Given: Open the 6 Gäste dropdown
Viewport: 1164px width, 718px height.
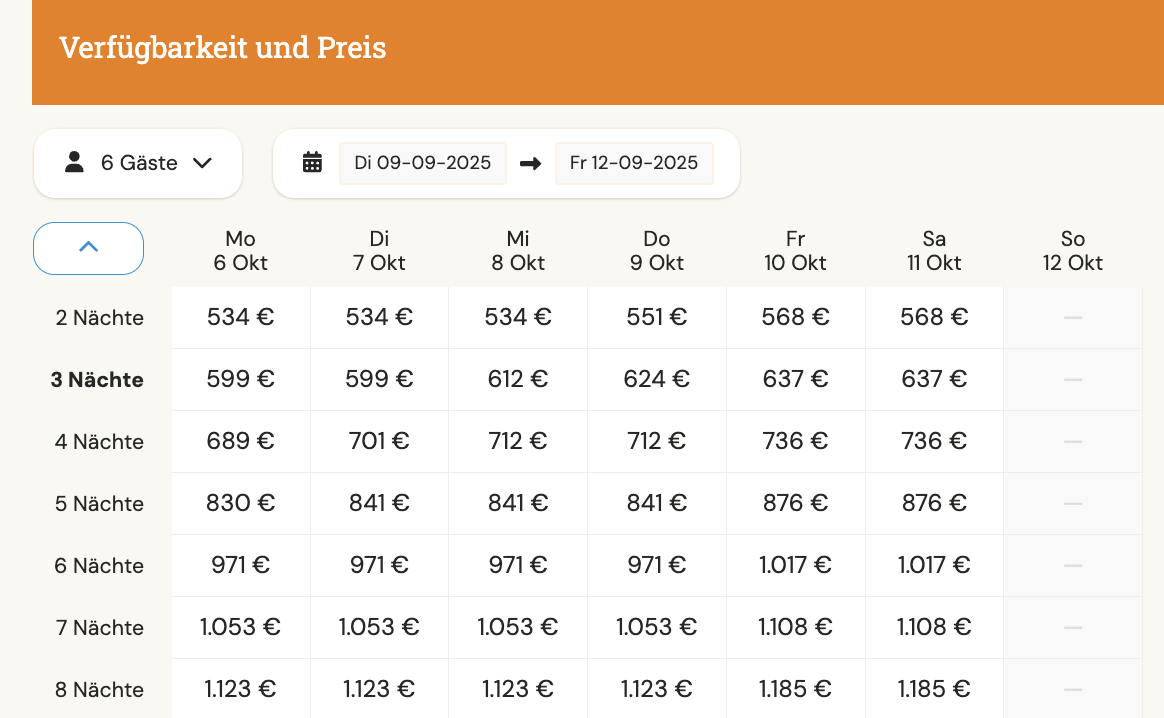Looking at the screenshot, I should pos(138,163).
